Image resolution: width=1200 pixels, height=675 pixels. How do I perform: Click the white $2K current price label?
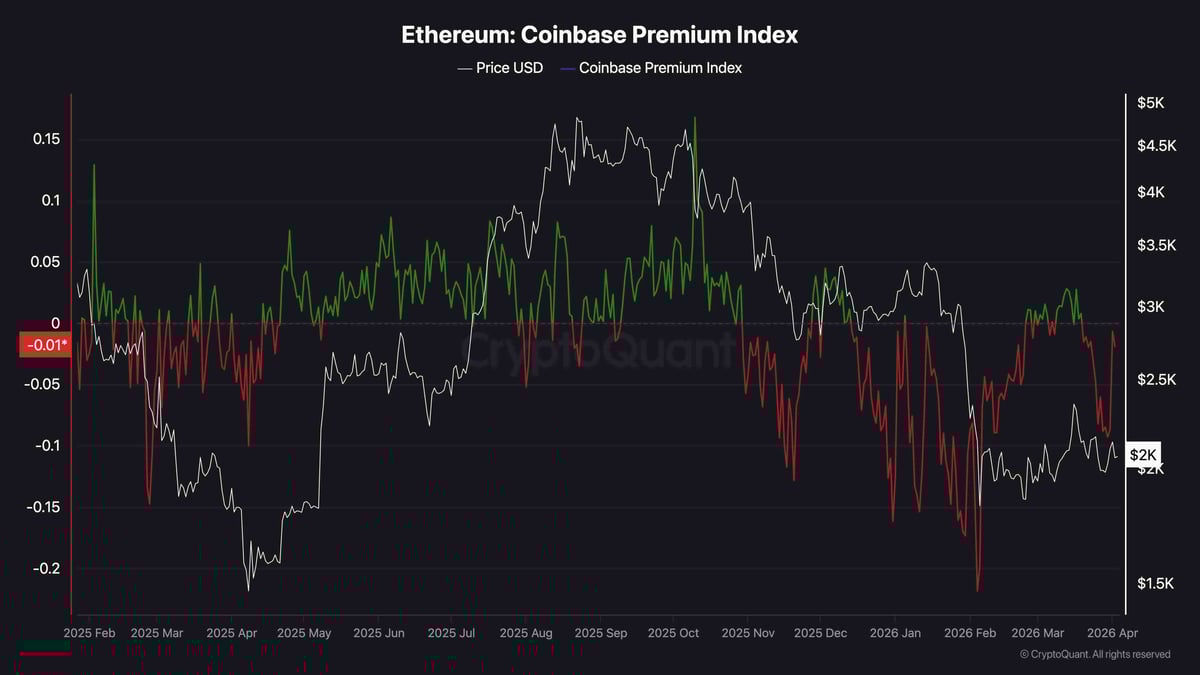coord(1144,455)
